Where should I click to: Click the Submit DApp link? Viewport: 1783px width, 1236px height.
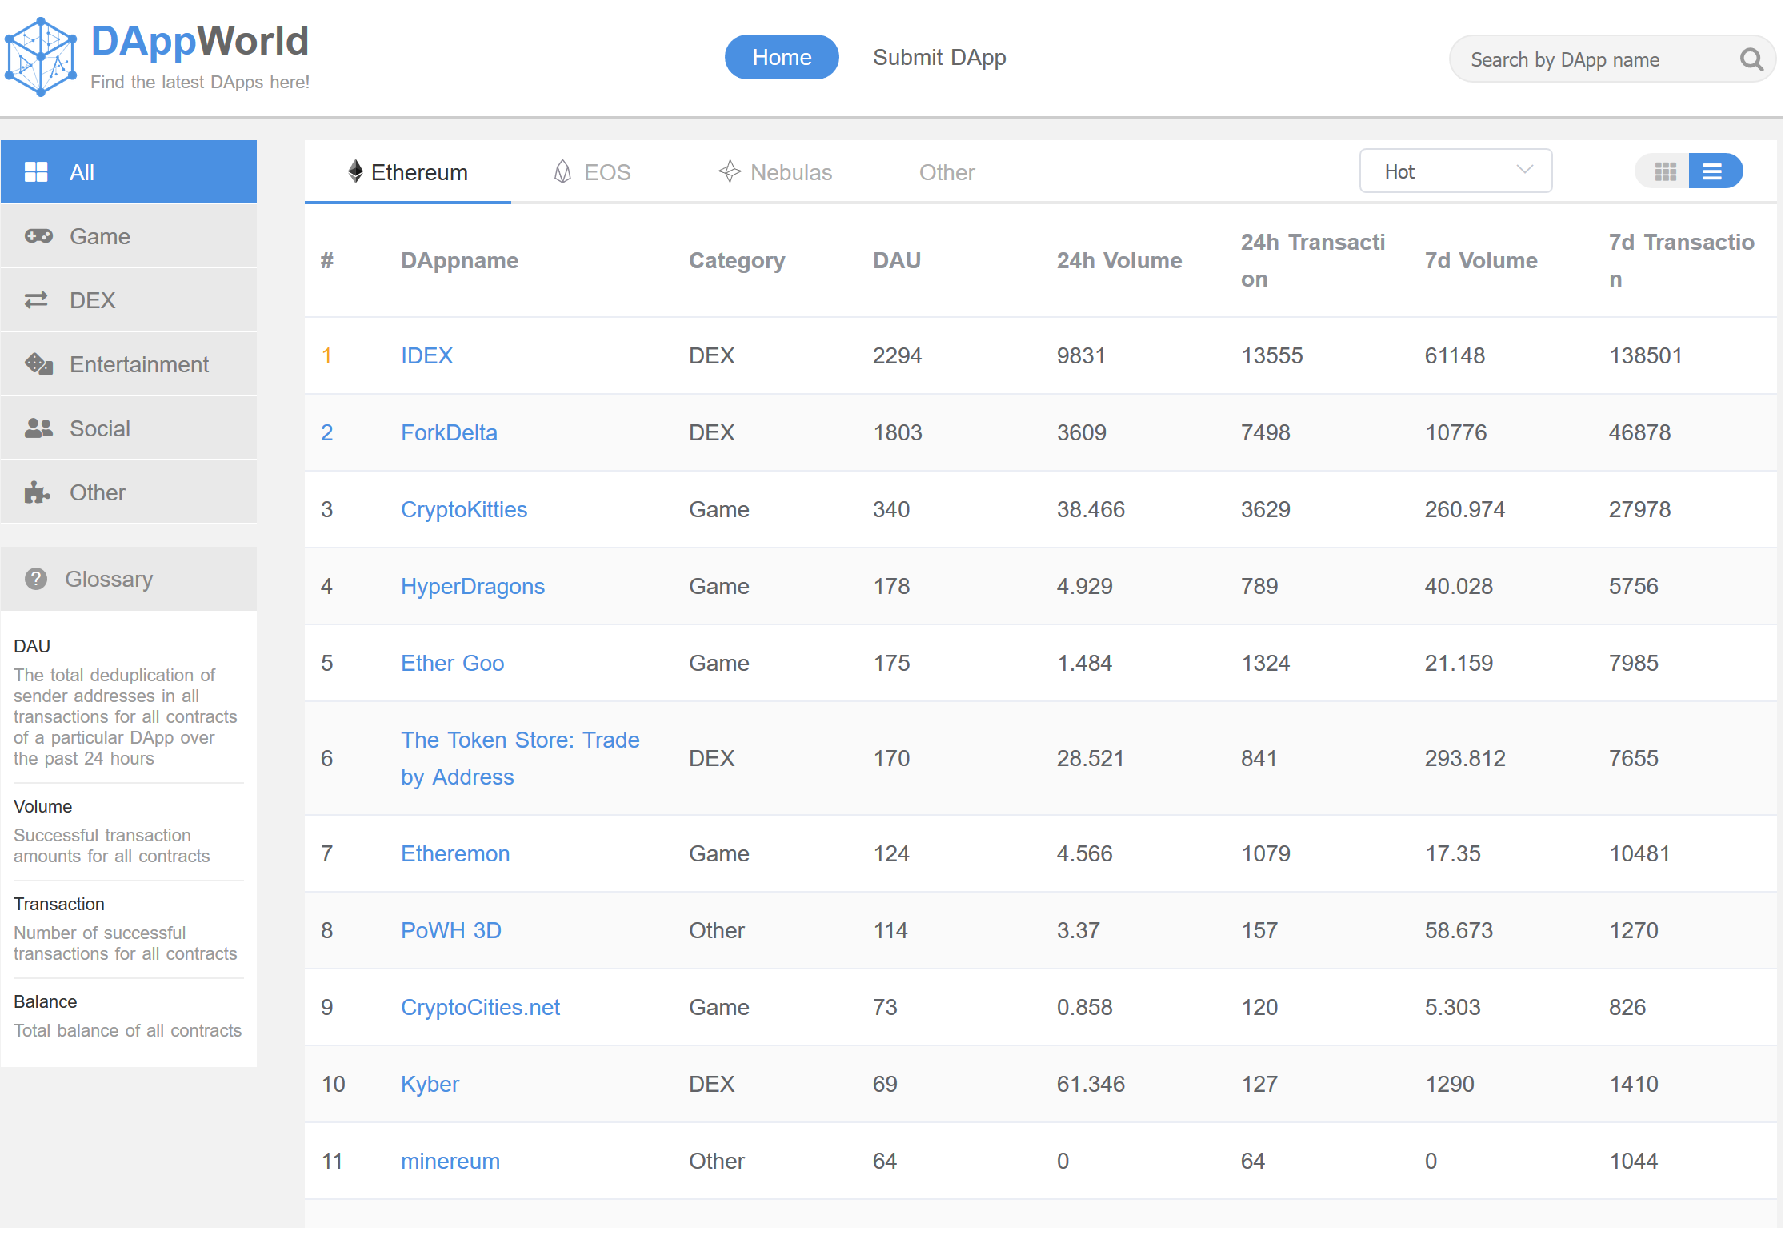click(939, 58)
